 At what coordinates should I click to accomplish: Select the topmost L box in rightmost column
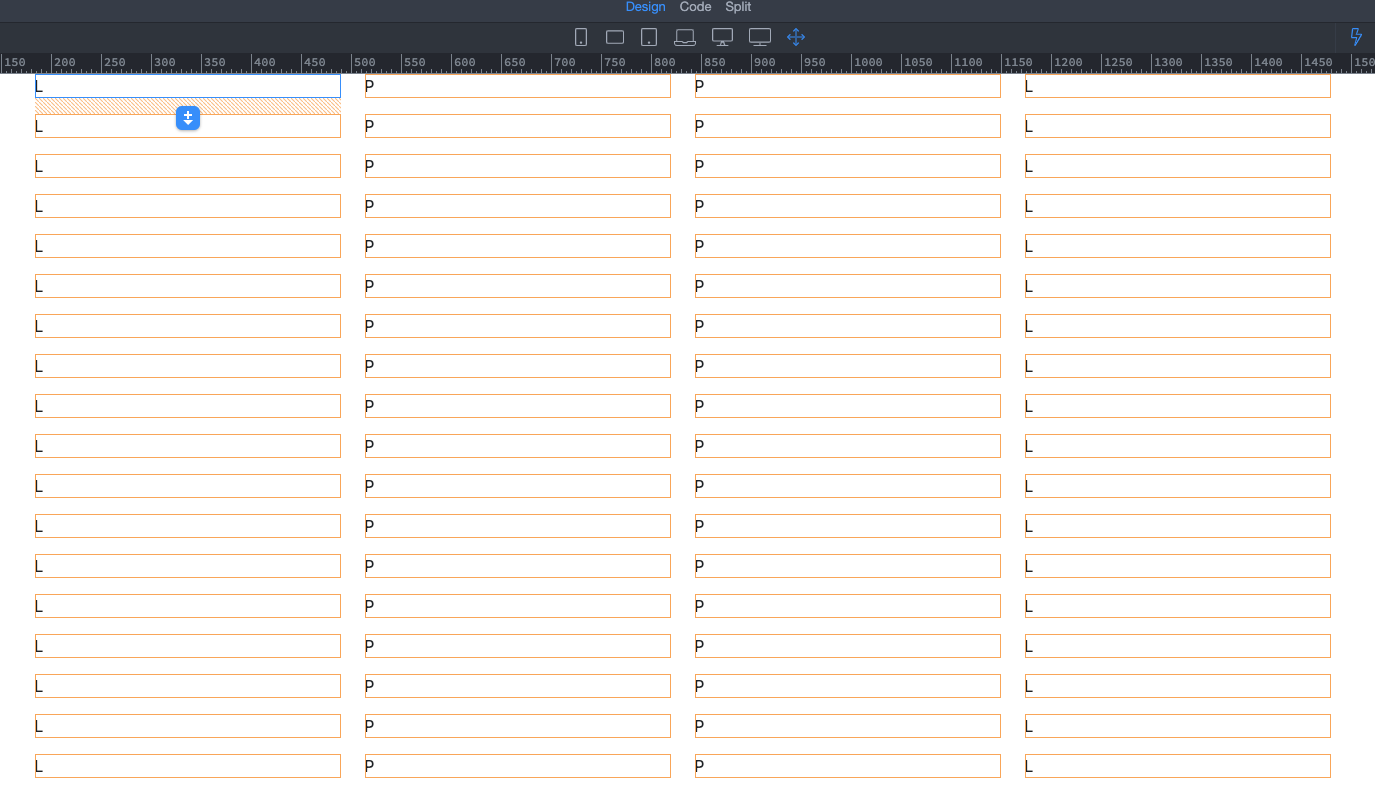1178,86
